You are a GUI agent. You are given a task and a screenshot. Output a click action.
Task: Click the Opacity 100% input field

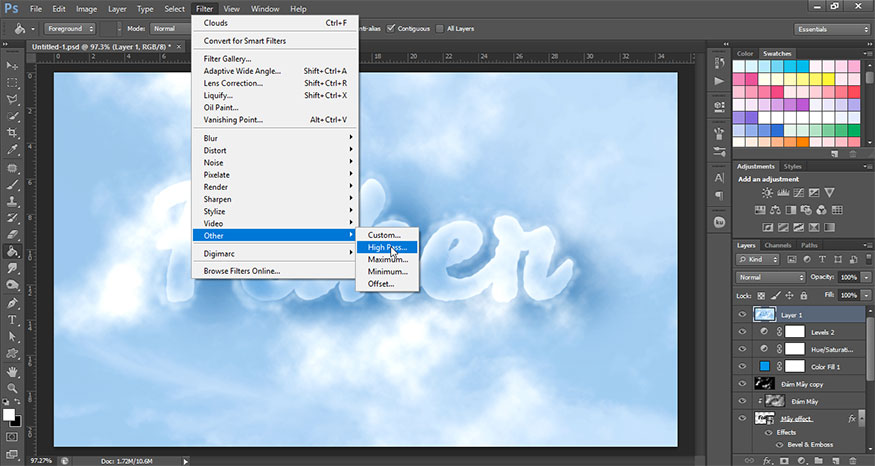[x=848, y=277]
